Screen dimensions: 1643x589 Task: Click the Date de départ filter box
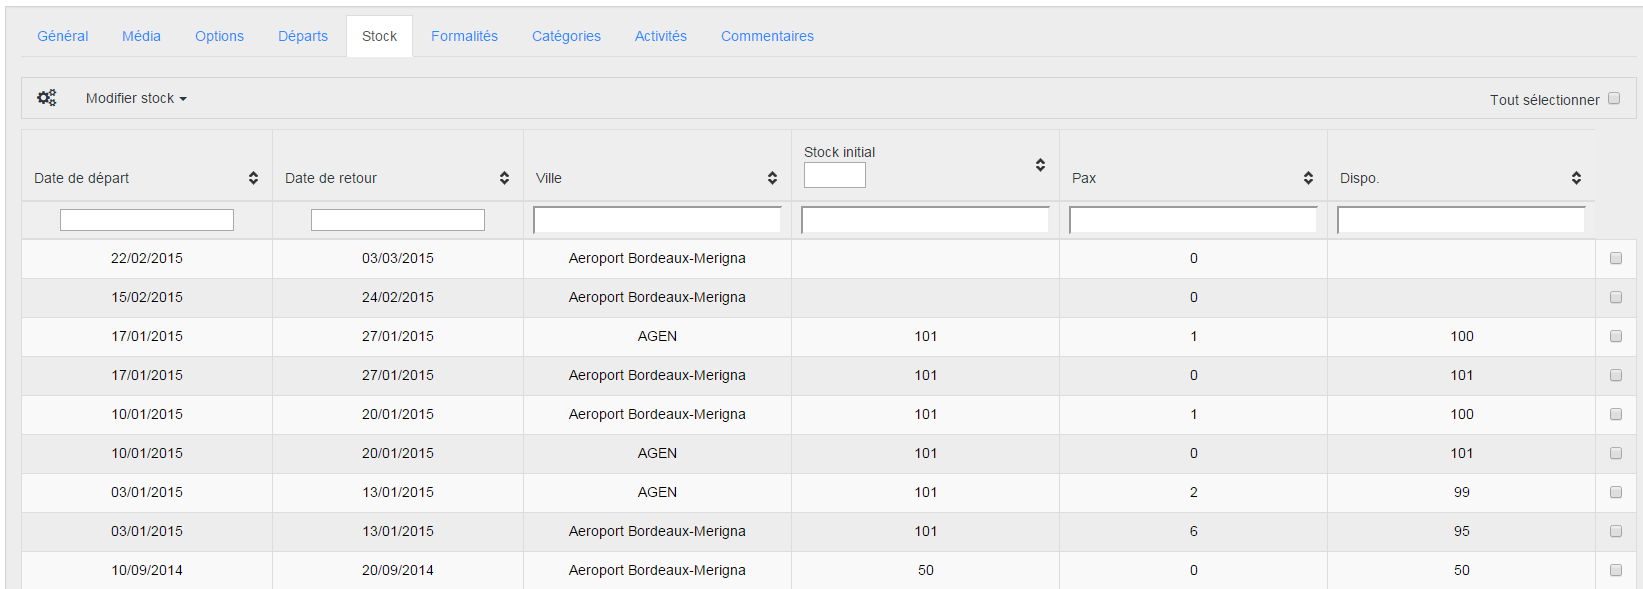pyautogui.click(x=147, y=220)
